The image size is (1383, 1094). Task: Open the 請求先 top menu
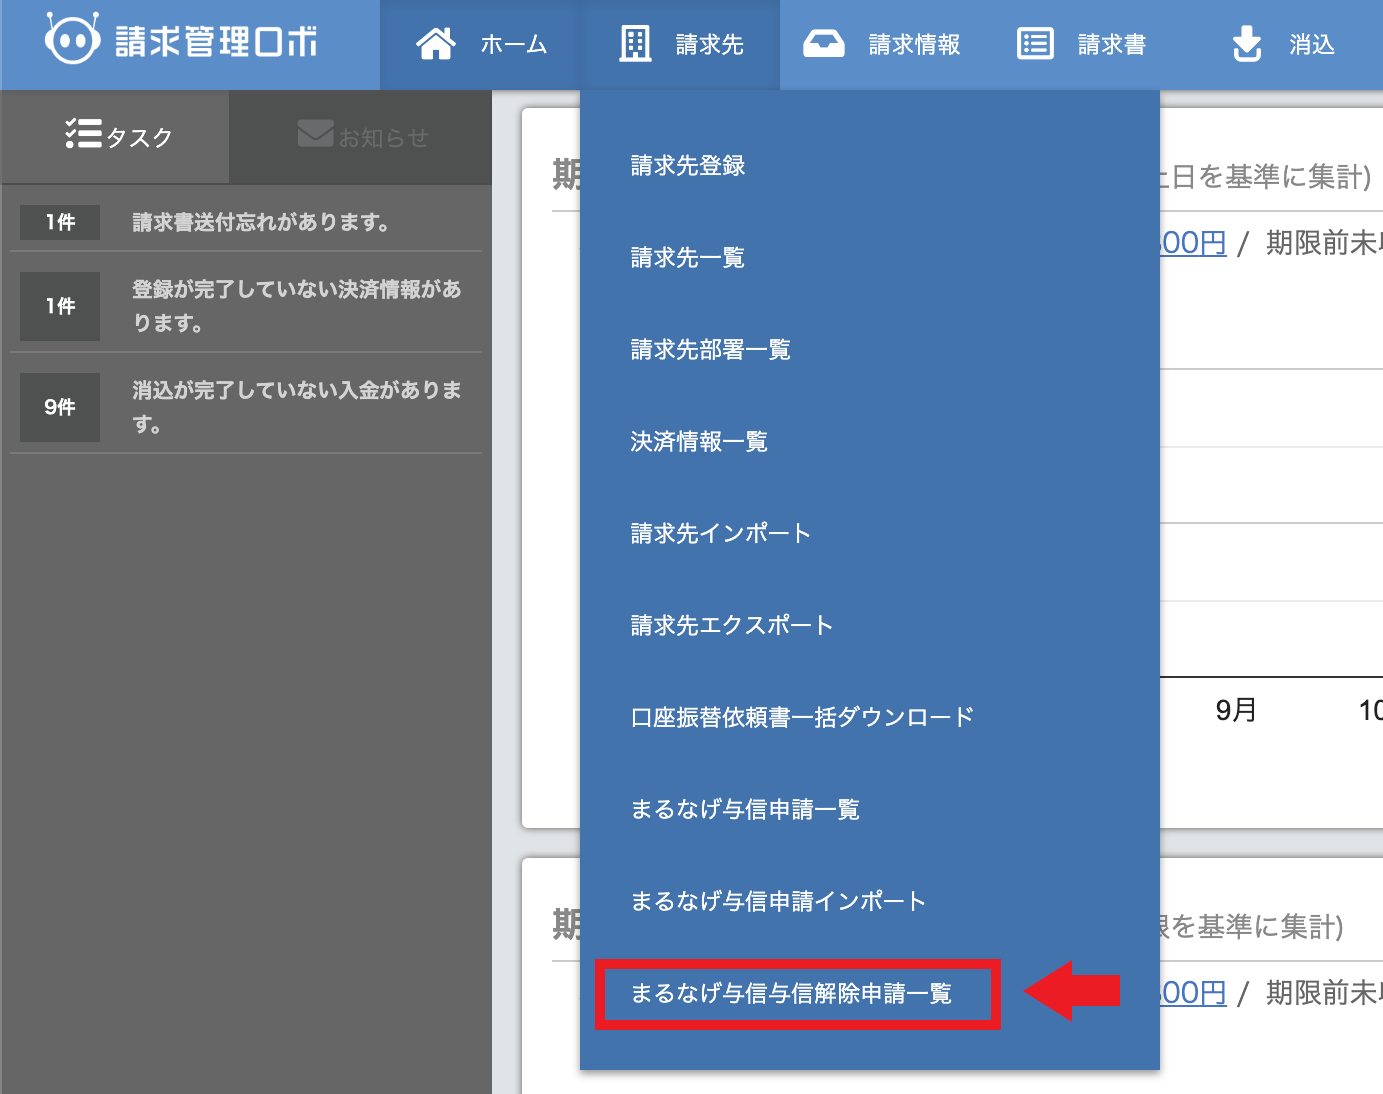(x=680, y=45)
